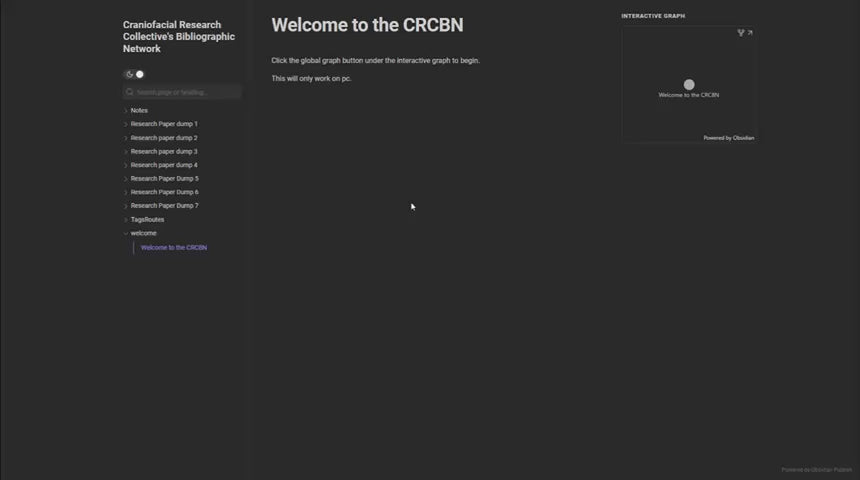The height and width of the screenshot is (480, 860).
Task: Open Research paper dump 2 folder
Action: coord(163,138)
